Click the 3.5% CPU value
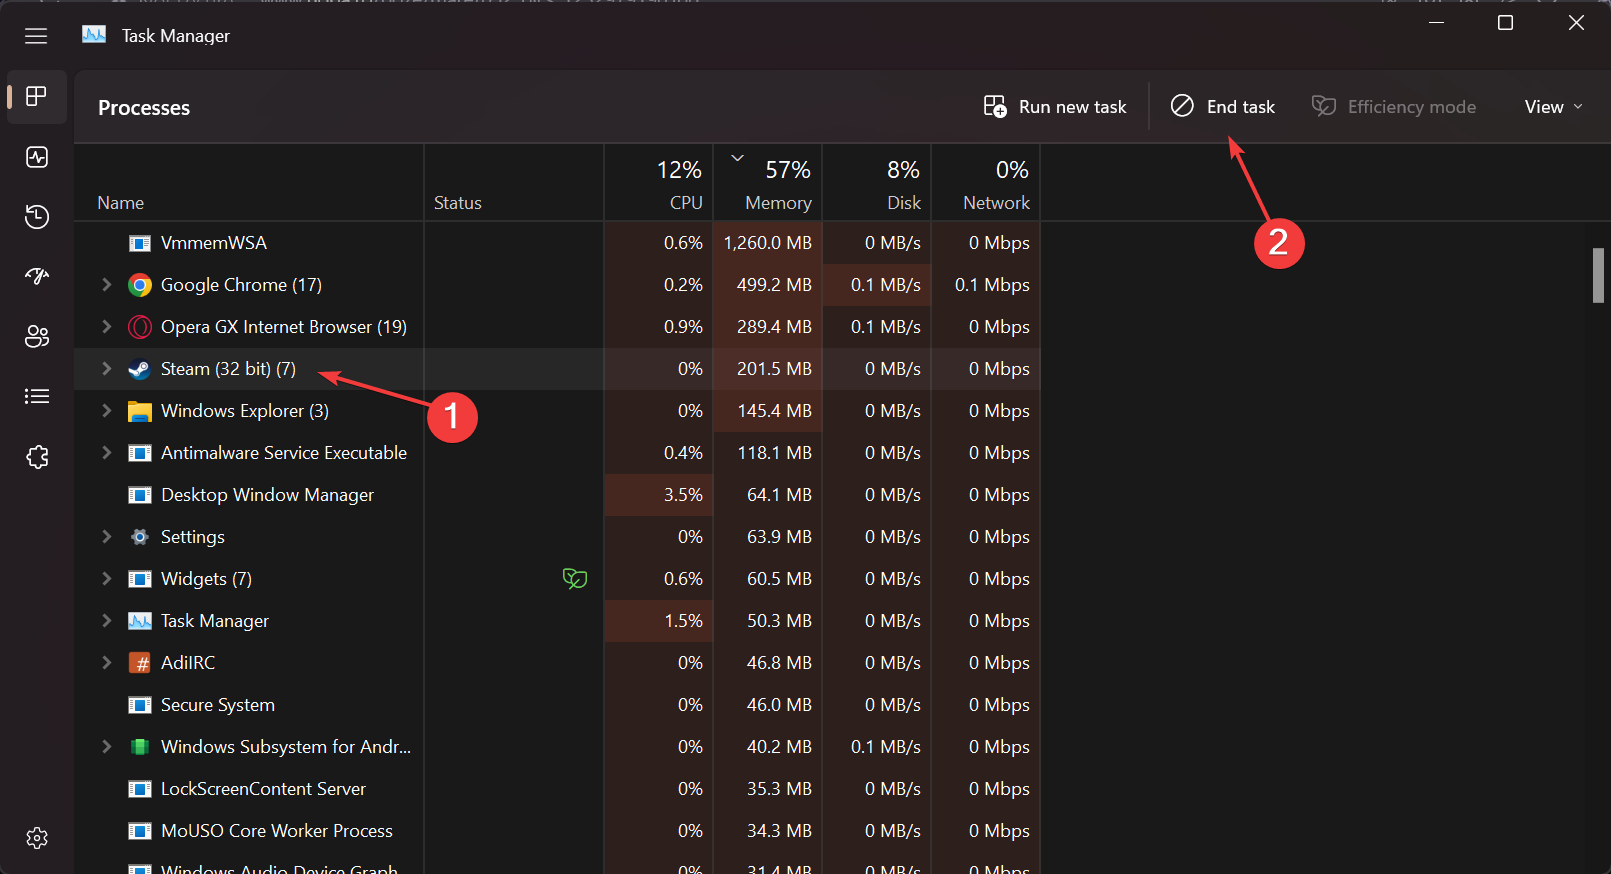Viewport: 1611px width, 874px height. coord(683,495)
